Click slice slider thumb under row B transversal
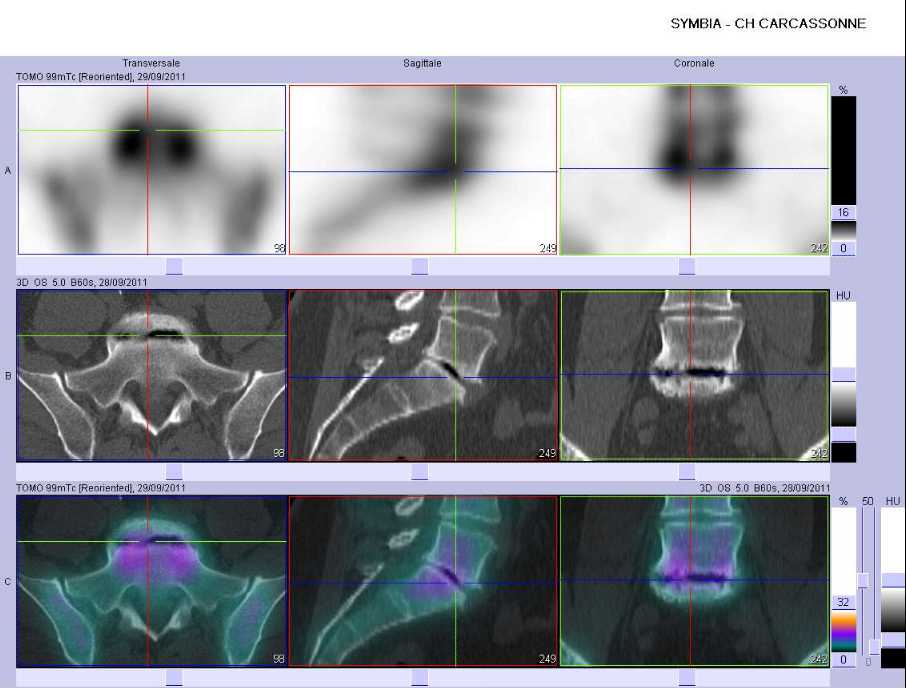This screenshot has width=906, height=688. click(174, 472)
